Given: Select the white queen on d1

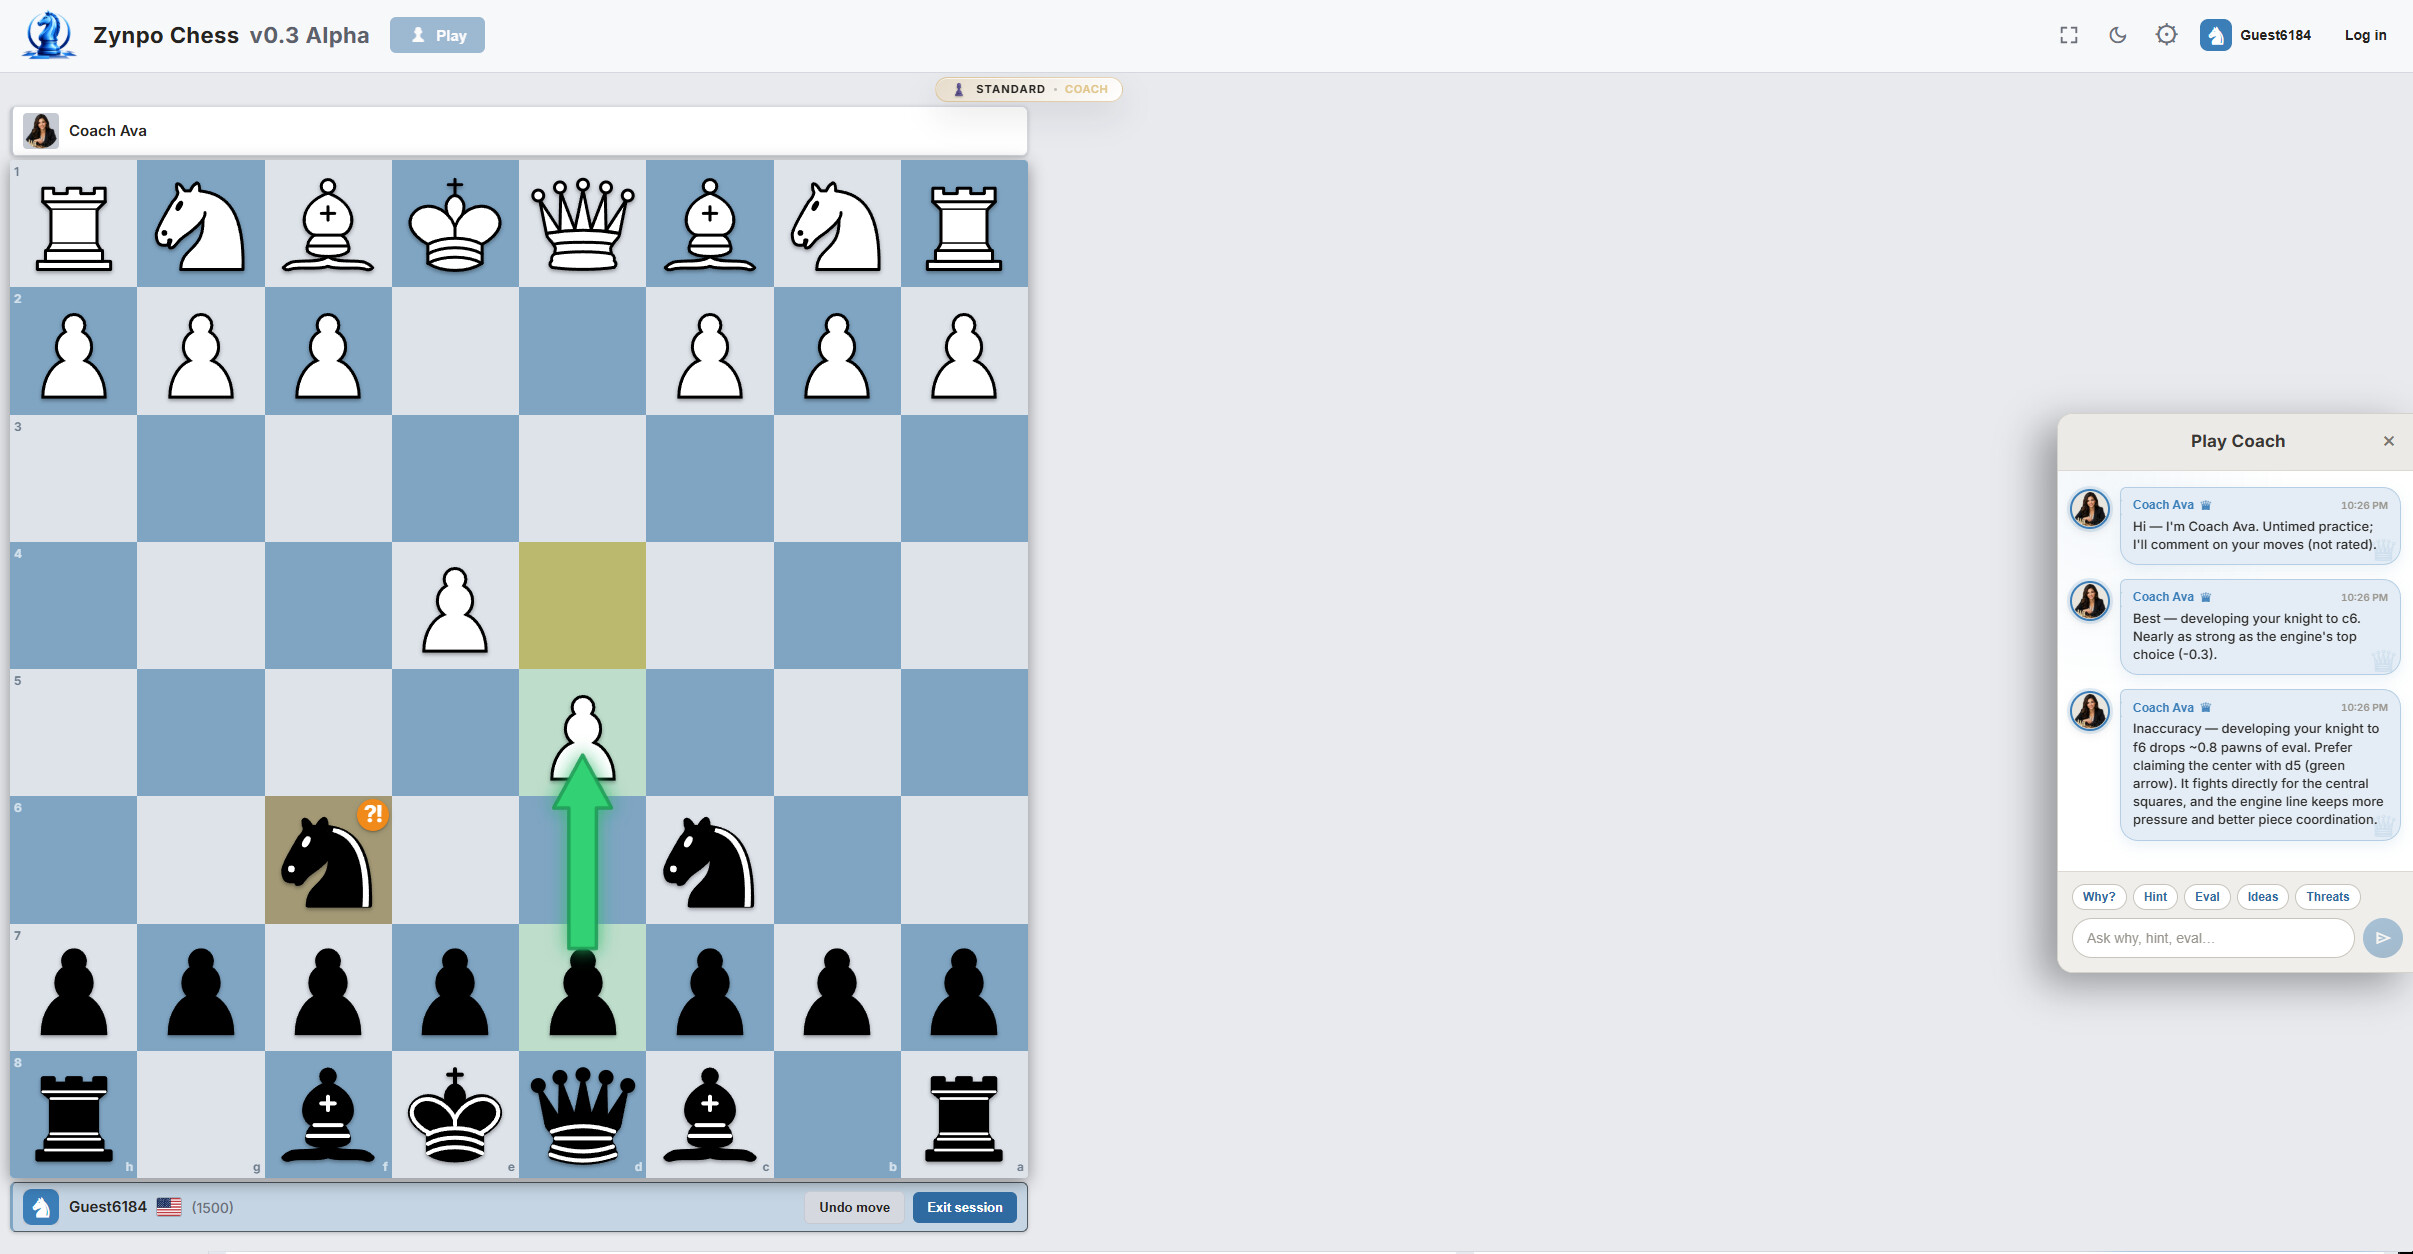Looking at the screenshot, I should click(x=582, y=224).
